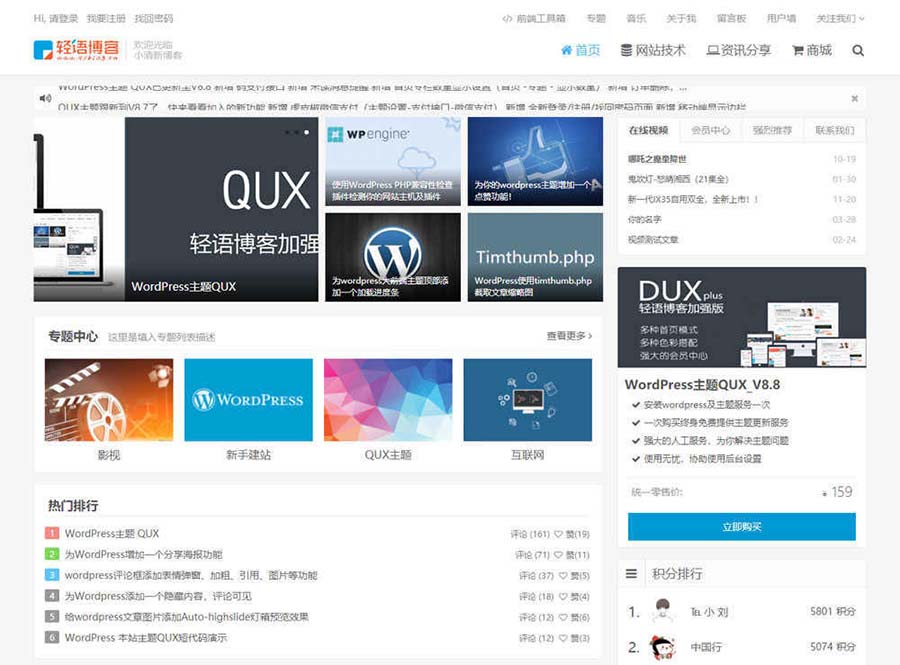This screenshot has width=900, height=665.
Task: Open the 影视 topic thumbnail
Action: tap(108, 400)
